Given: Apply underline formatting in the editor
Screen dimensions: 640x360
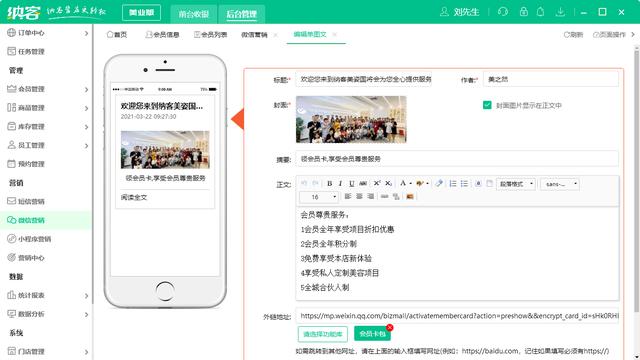Looking at the screenshot, I should point(351,184).
